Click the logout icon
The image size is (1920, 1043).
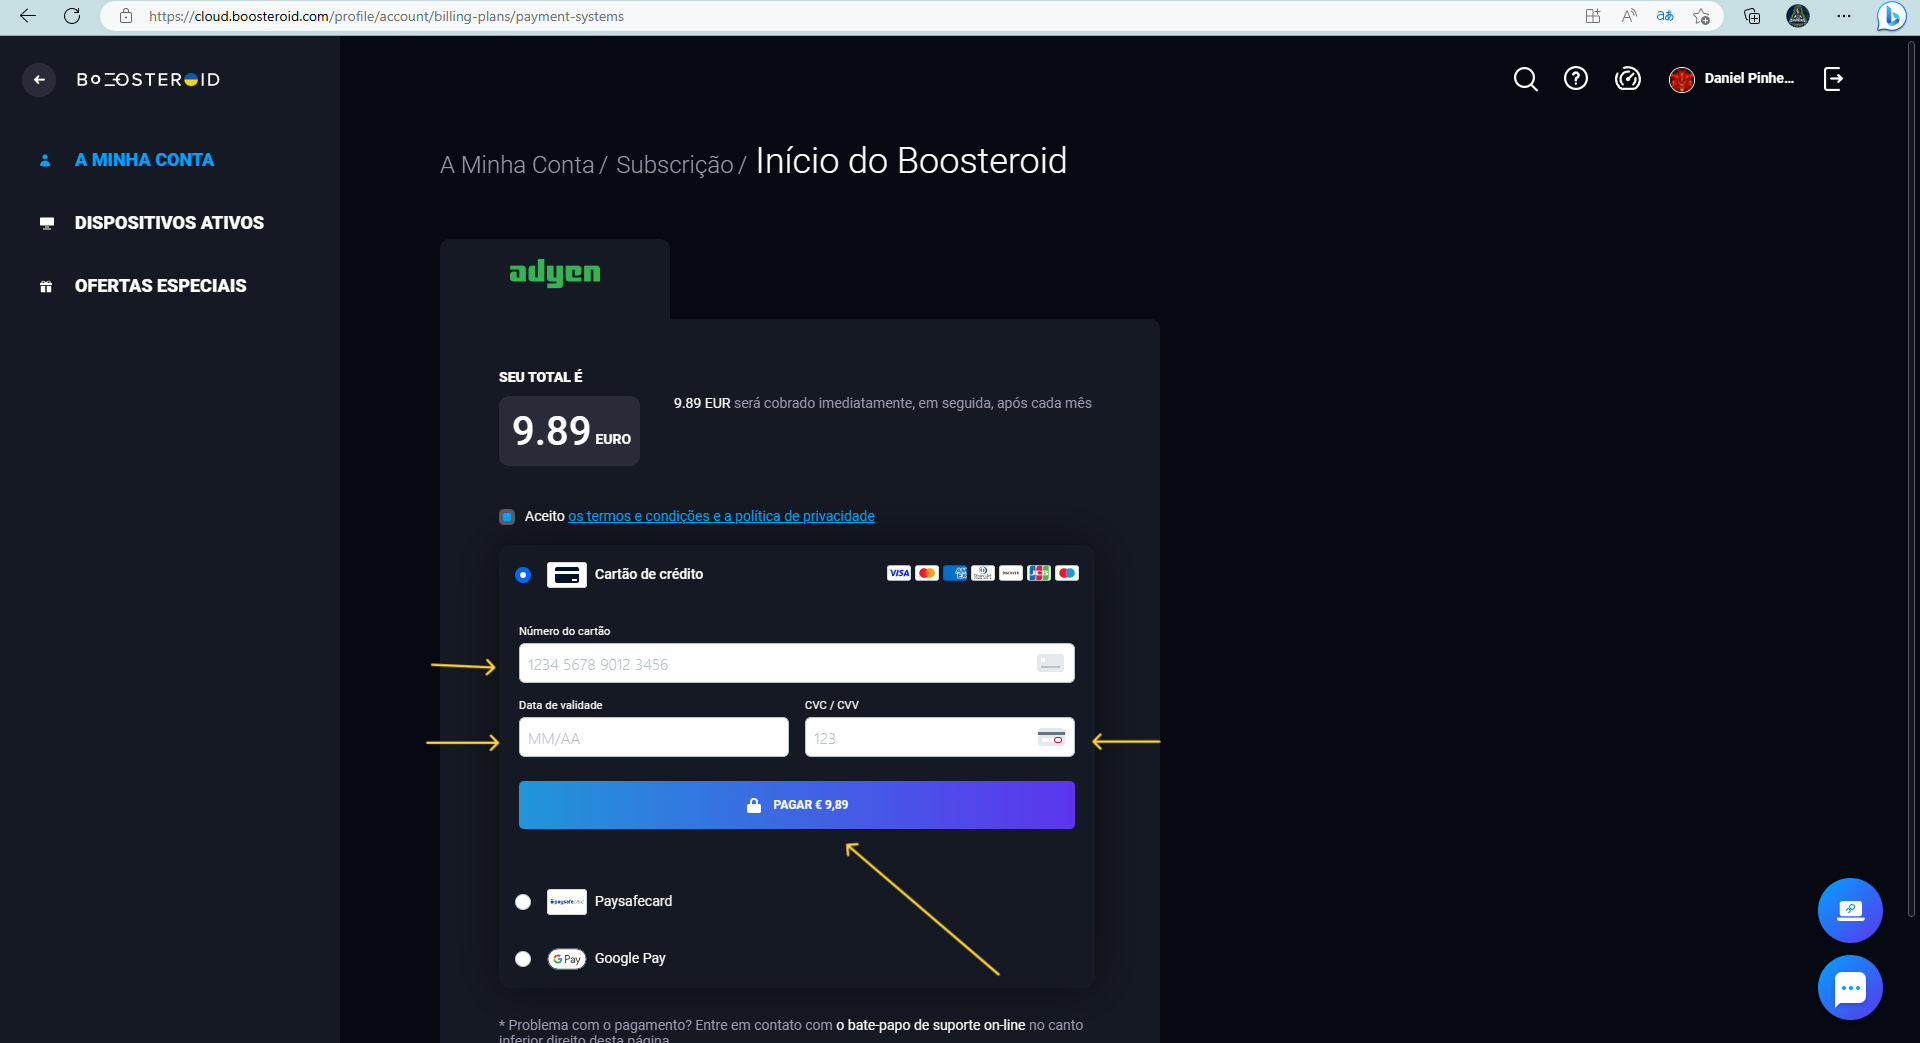(1833, 79)
